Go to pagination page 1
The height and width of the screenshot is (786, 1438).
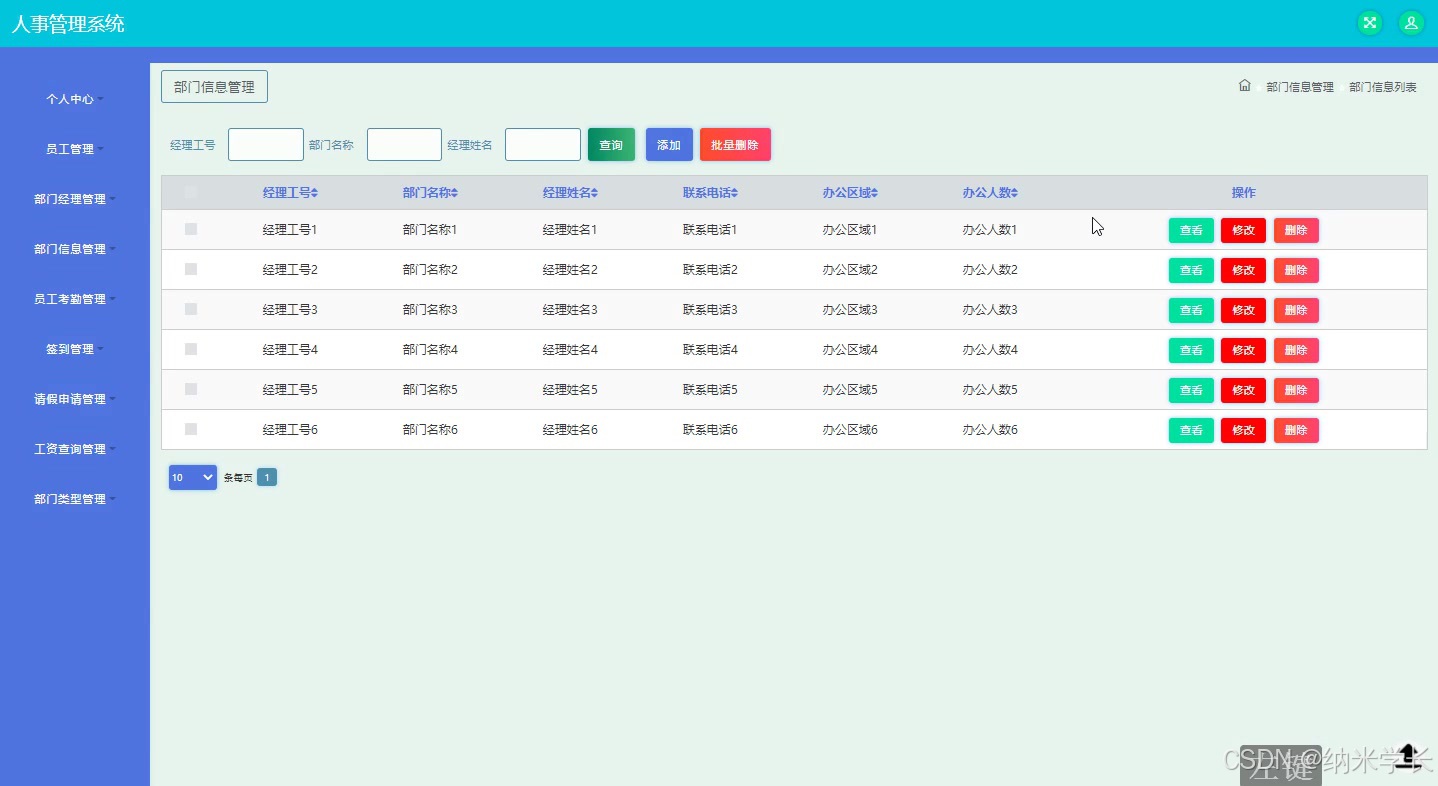(267, 478)
